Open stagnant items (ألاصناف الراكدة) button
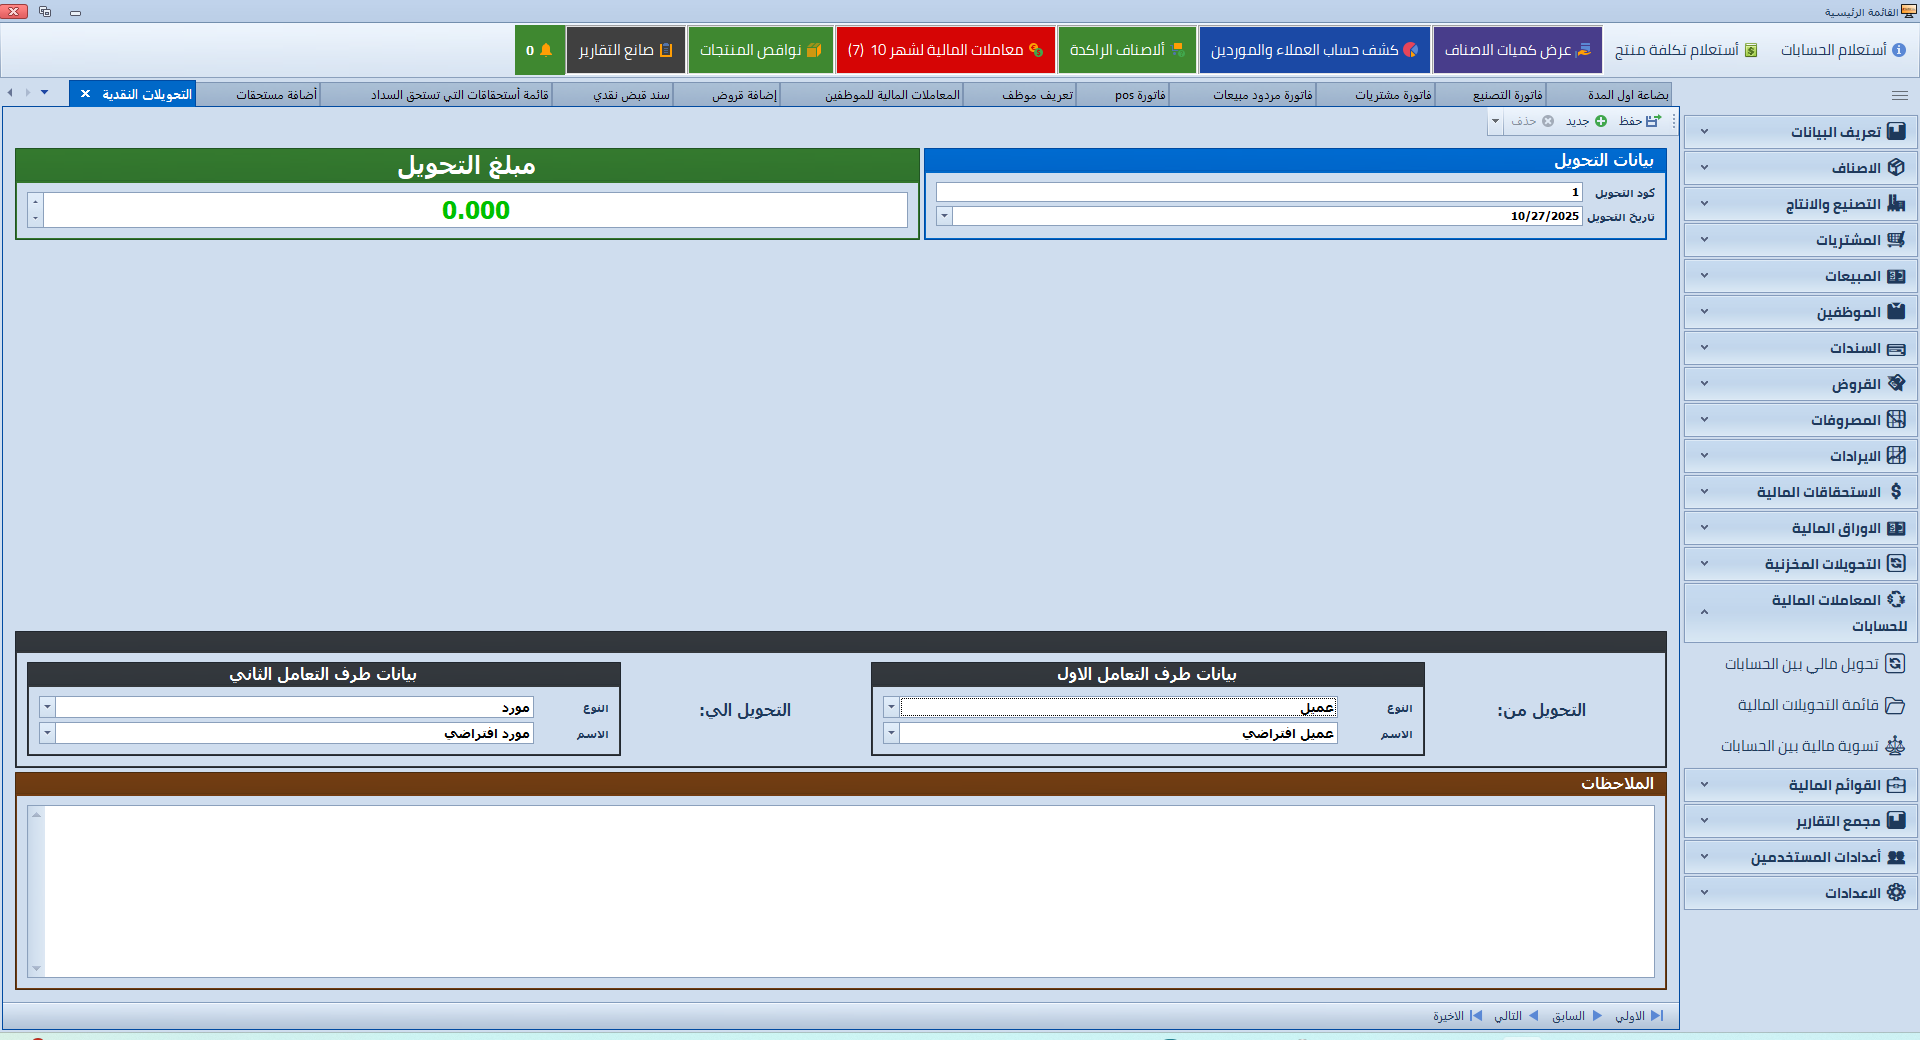 [1126, 50]
